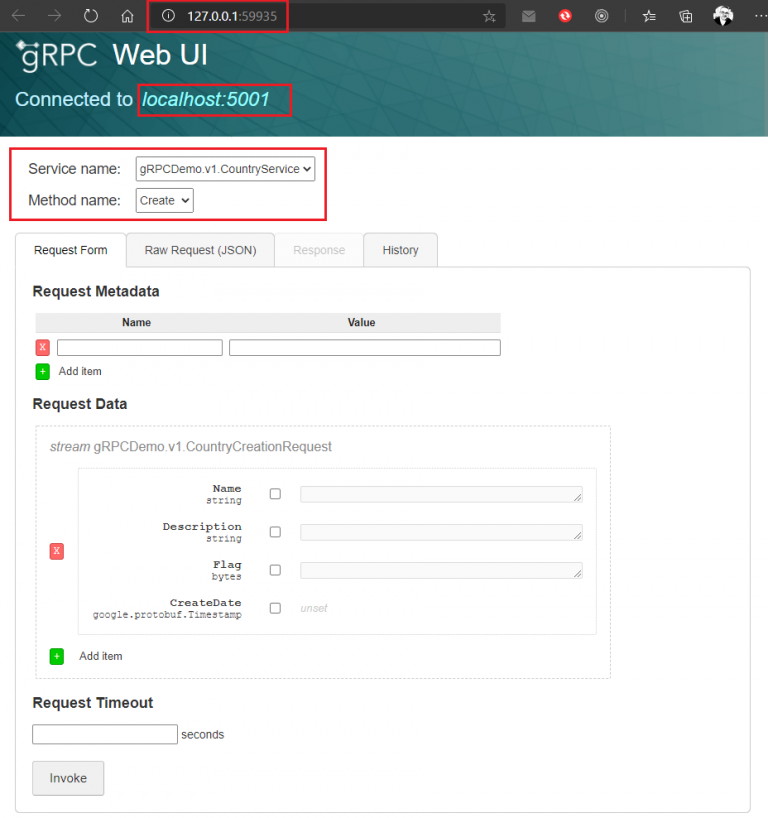Click the Request Timeout seconds field
768x818 pixels.
pos(105,734)
